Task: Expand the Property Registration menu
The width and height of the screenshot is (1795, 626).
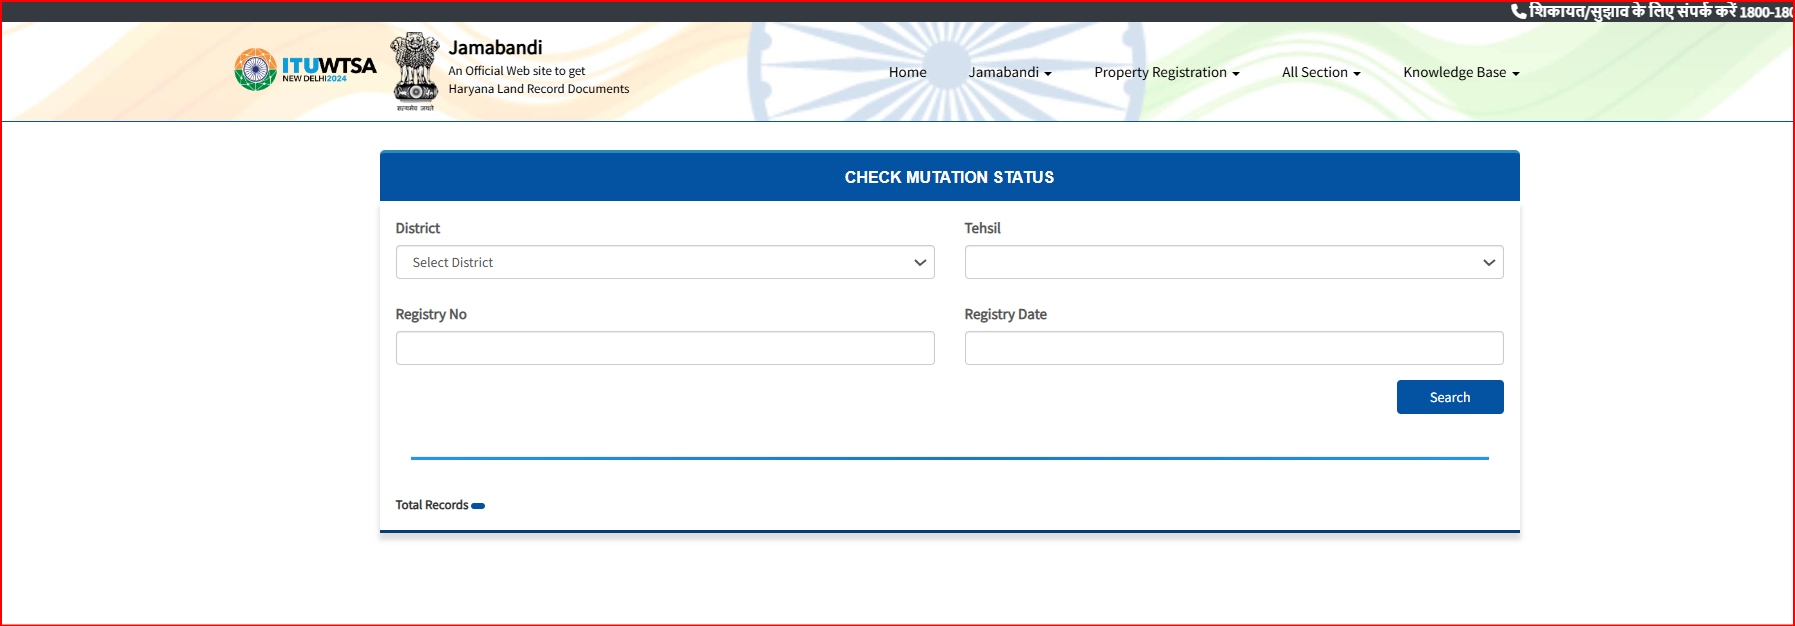Action: click(1166, 72)
